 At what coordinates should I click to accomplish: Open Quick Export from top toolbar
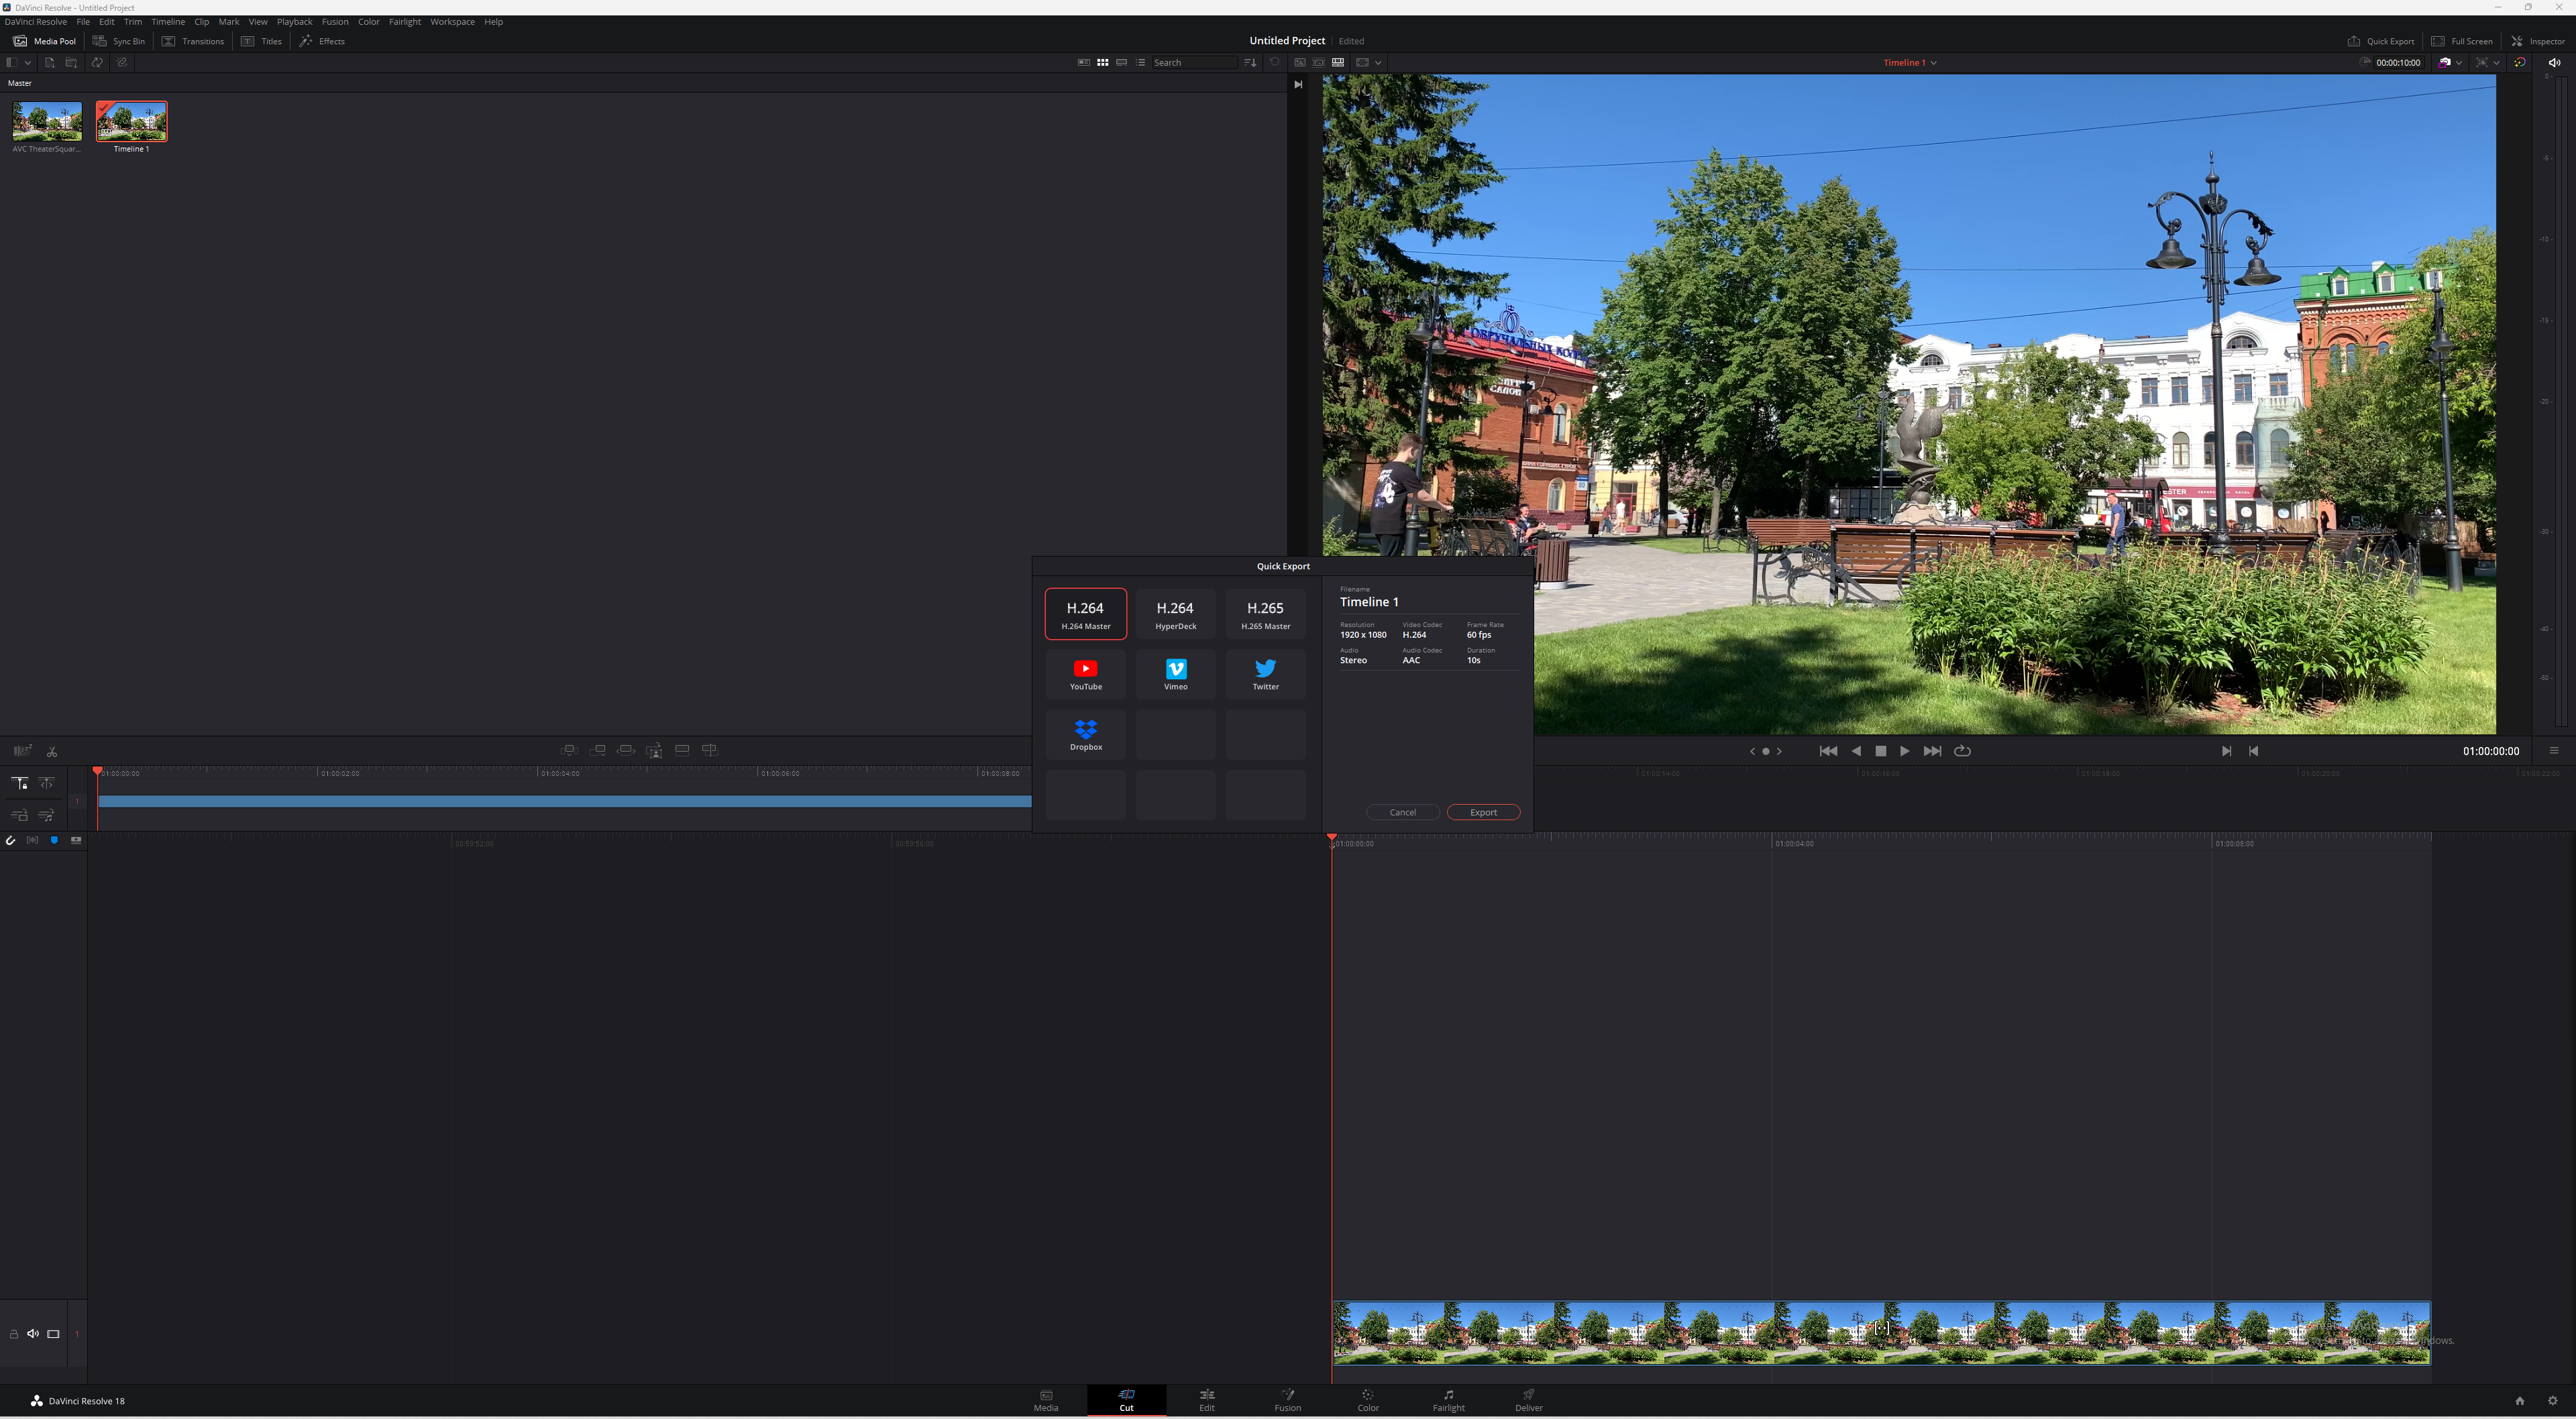click(2381, 41)
